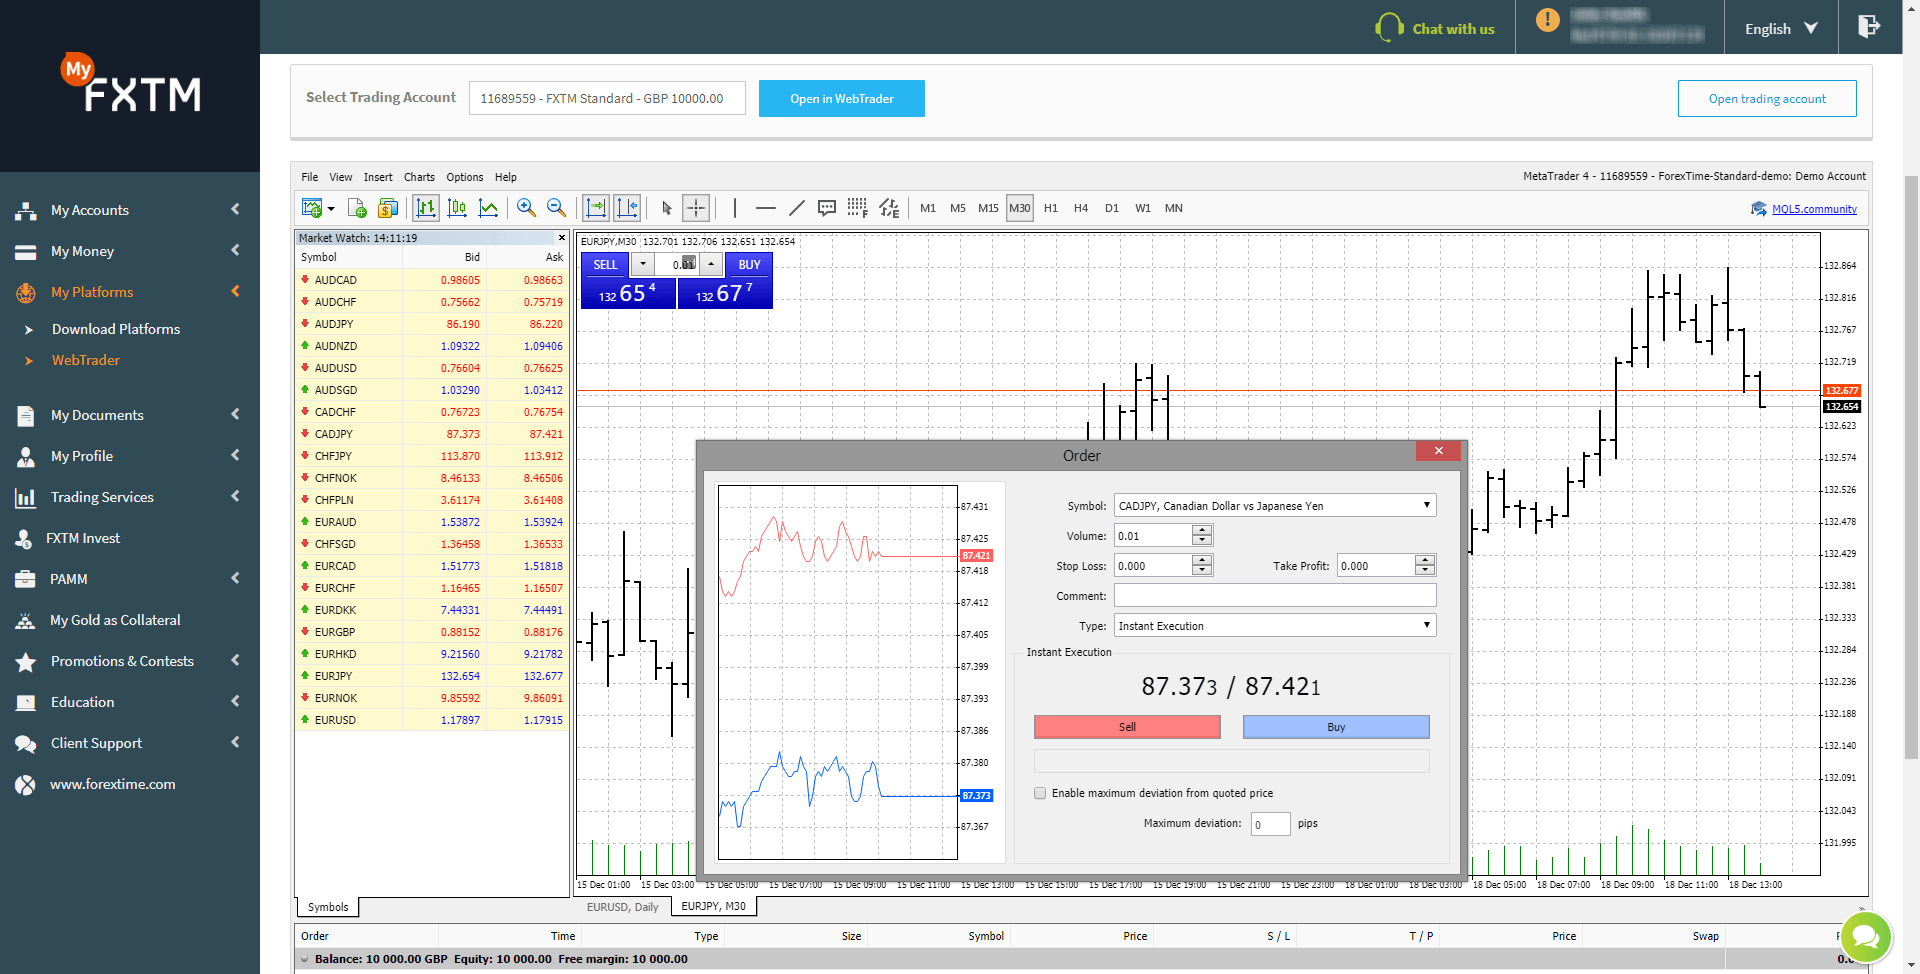
Task: Draw a vertical line
Action: click(x=735, y=208)
